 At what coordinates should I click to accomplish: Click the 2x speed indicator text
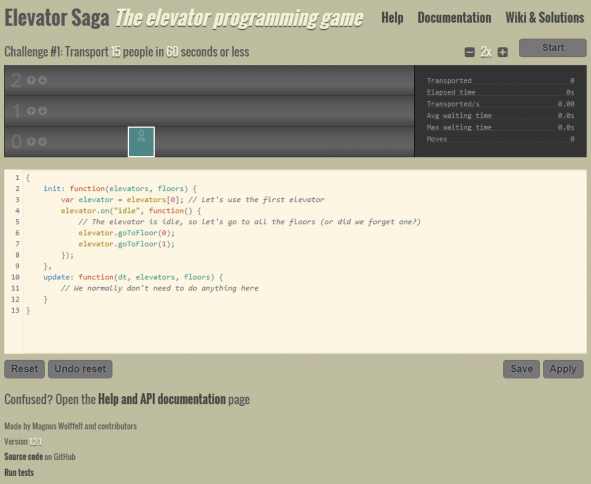[486, 52]
